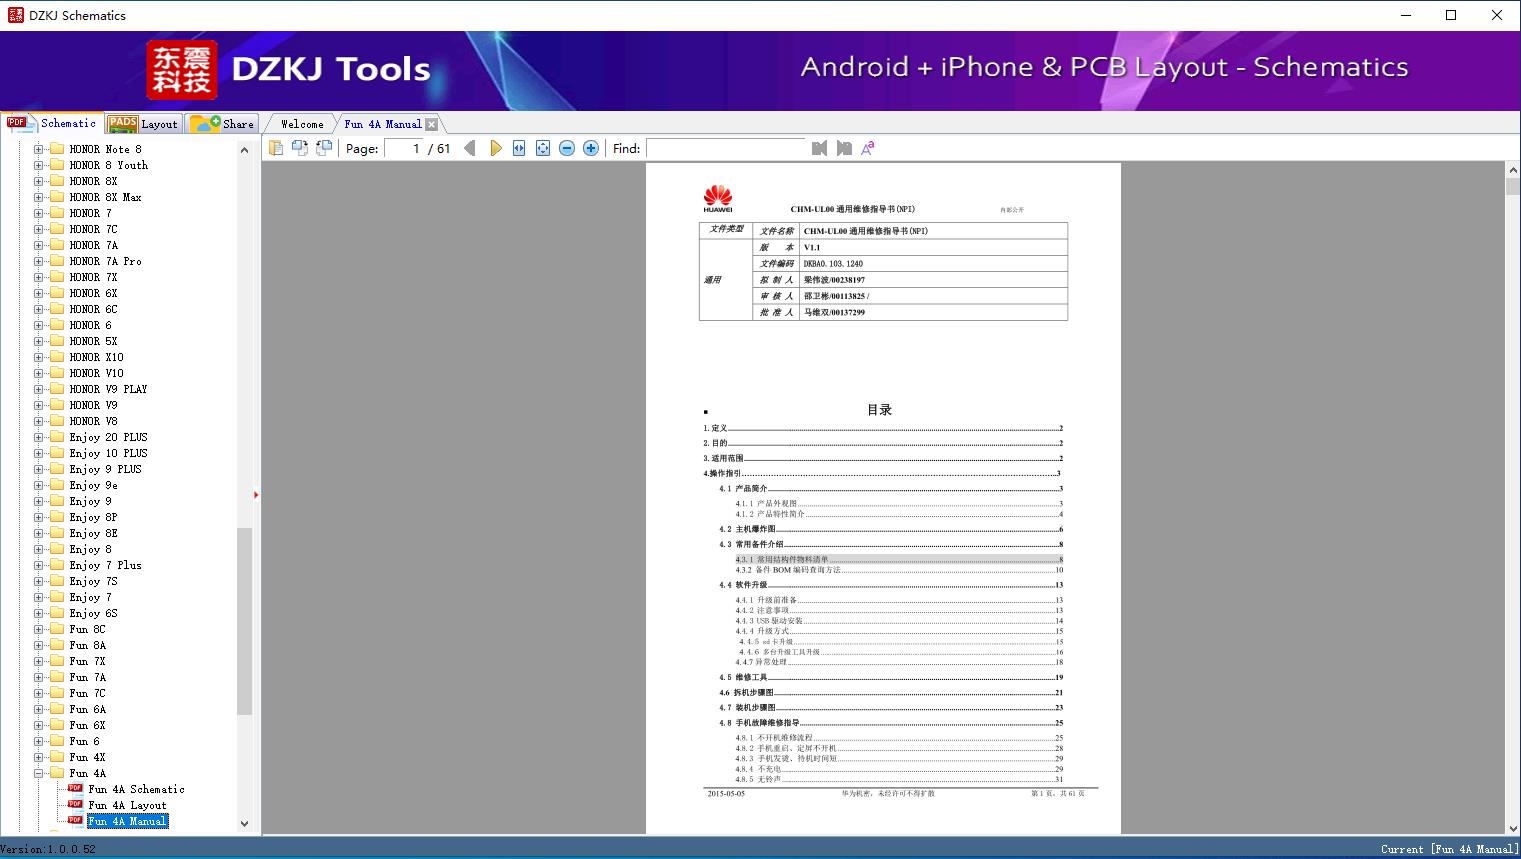
Task: Switch to the Schematic tab
Action: (x=52, y=123)
